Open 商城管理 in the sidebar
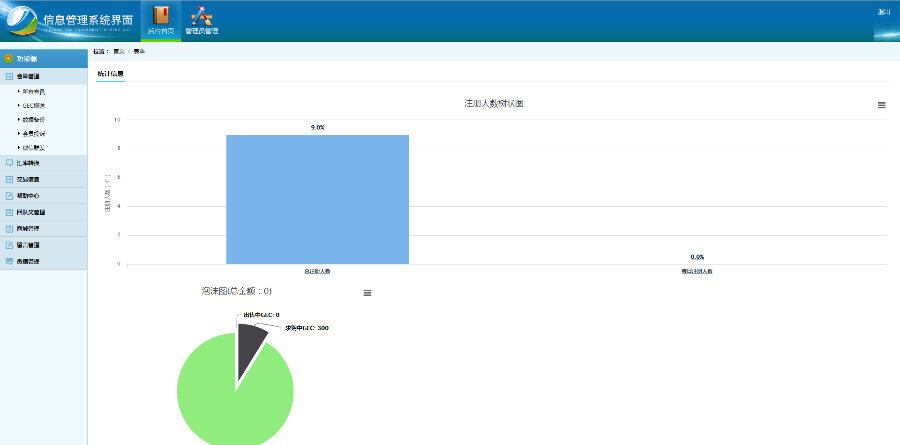The height and width of the screenshot is (445, 900). click(44, 229)
